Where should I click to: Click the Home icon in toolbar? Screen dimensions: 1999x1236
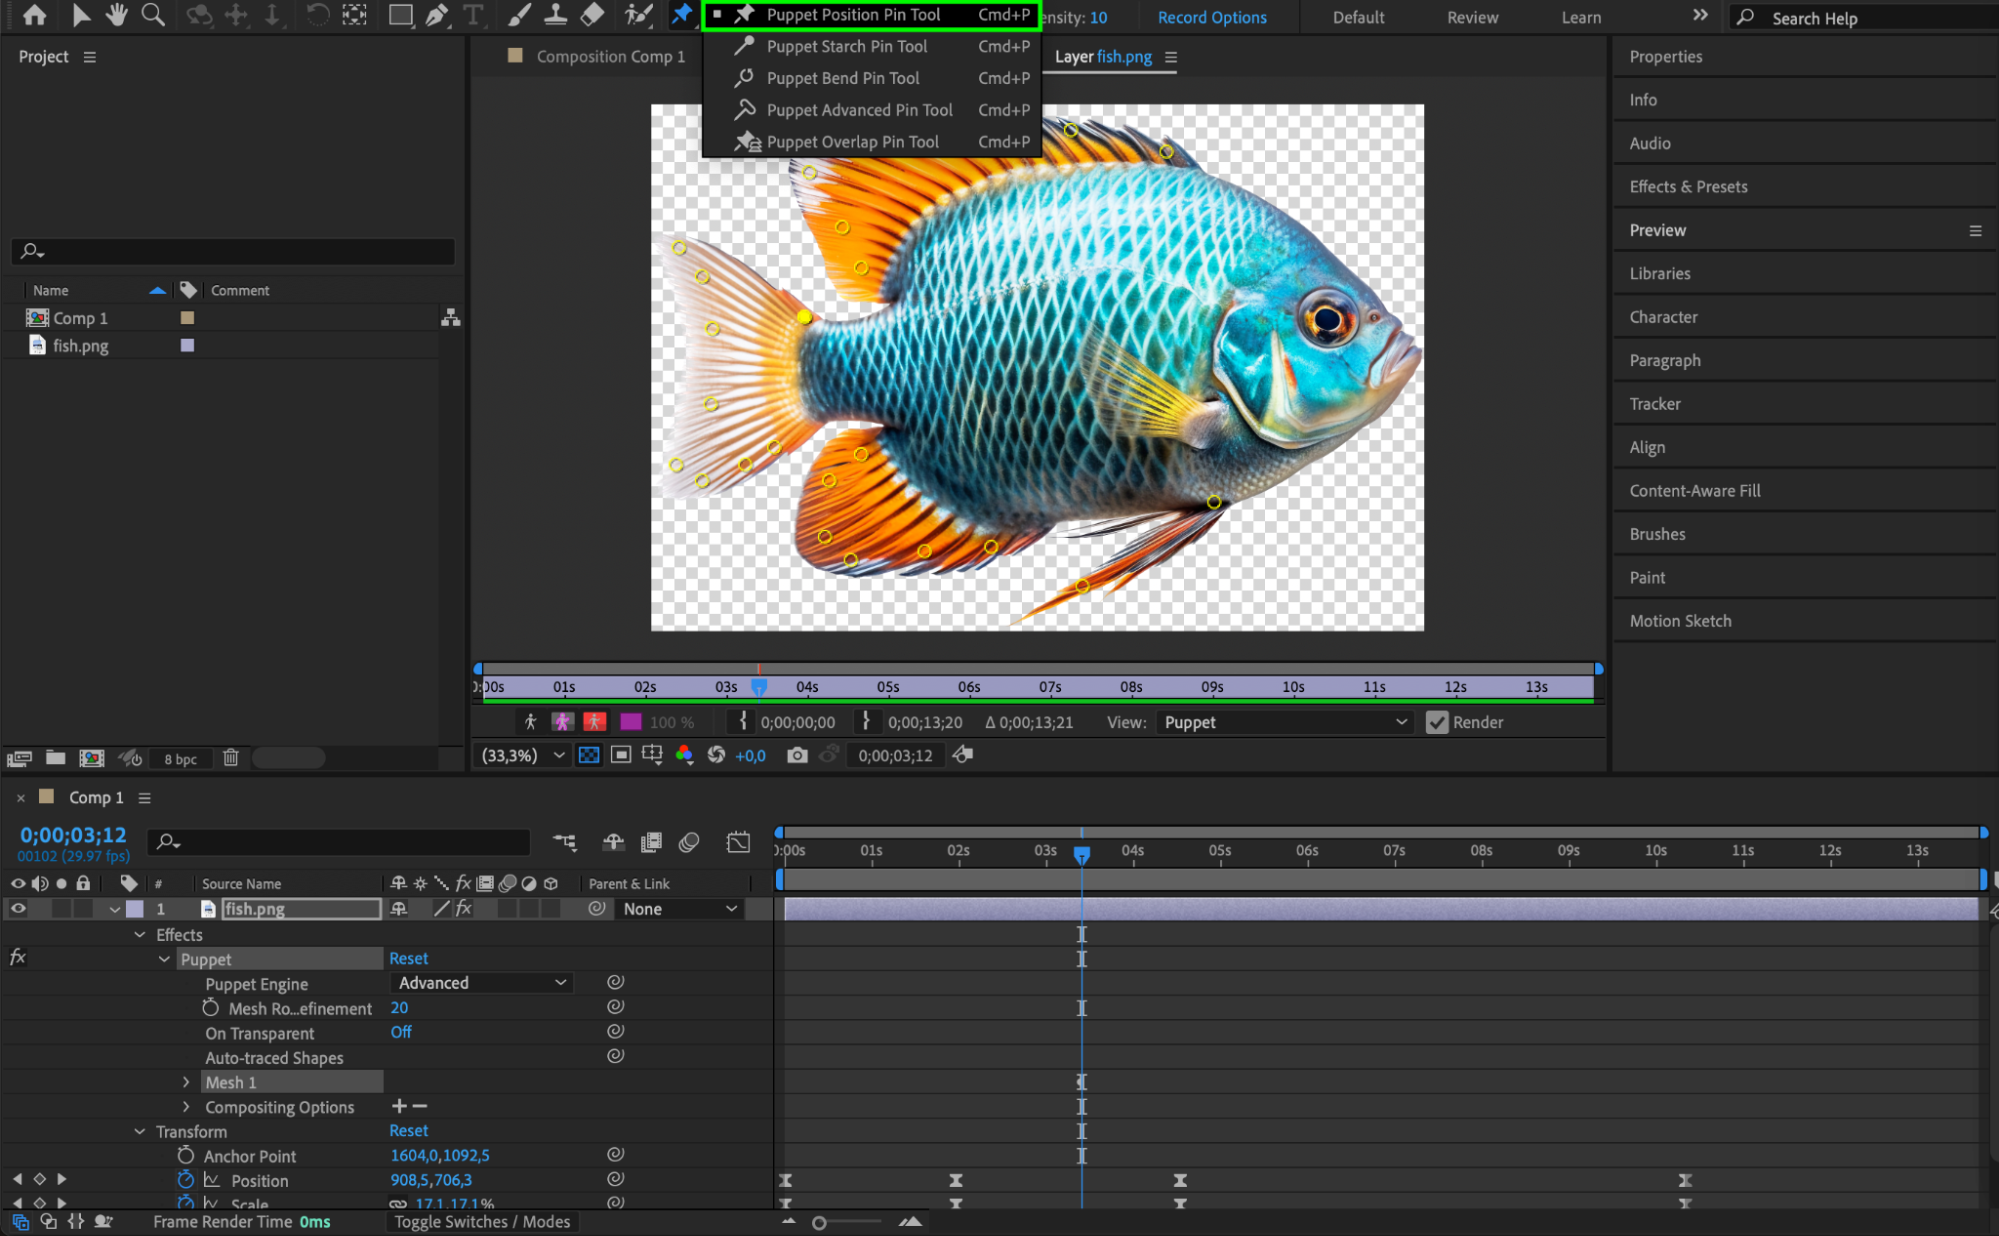pos(34,15)
